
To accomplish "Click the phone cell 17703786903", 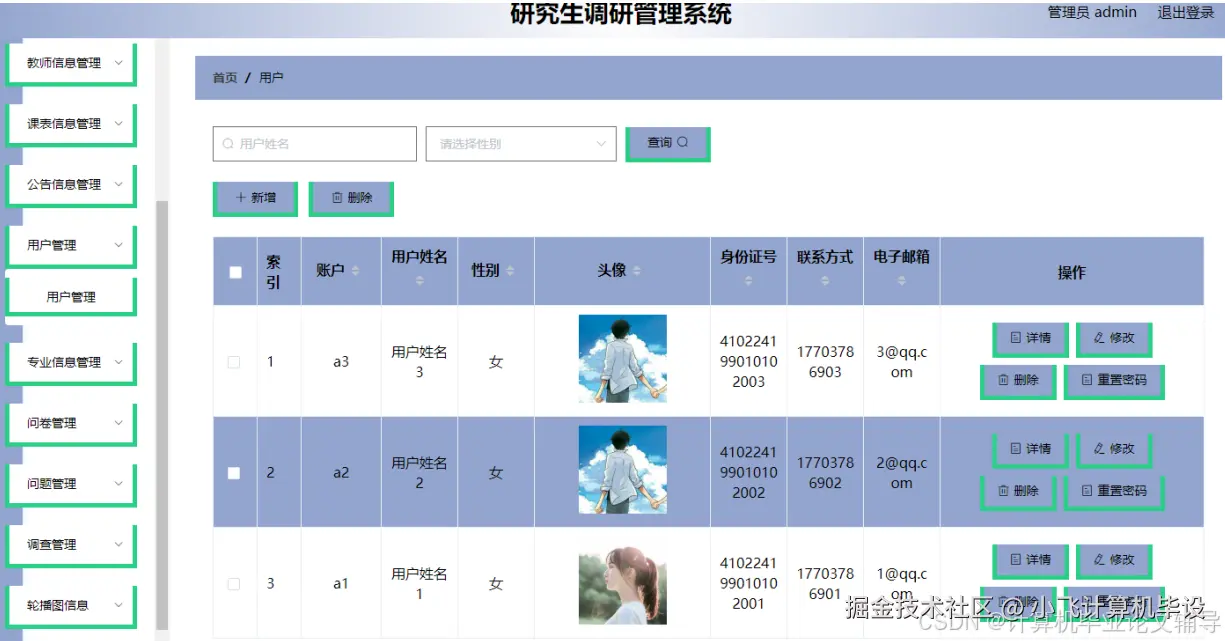I will [825, 362].
